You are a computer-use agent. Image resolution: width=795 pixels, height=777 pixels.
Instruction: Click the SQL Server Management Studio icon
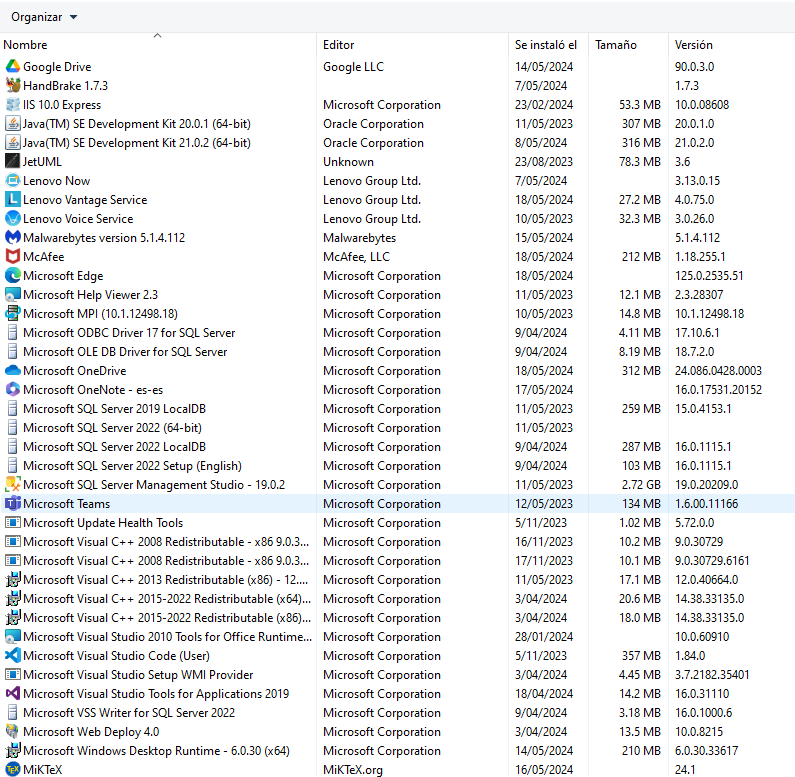click(13, 484)
